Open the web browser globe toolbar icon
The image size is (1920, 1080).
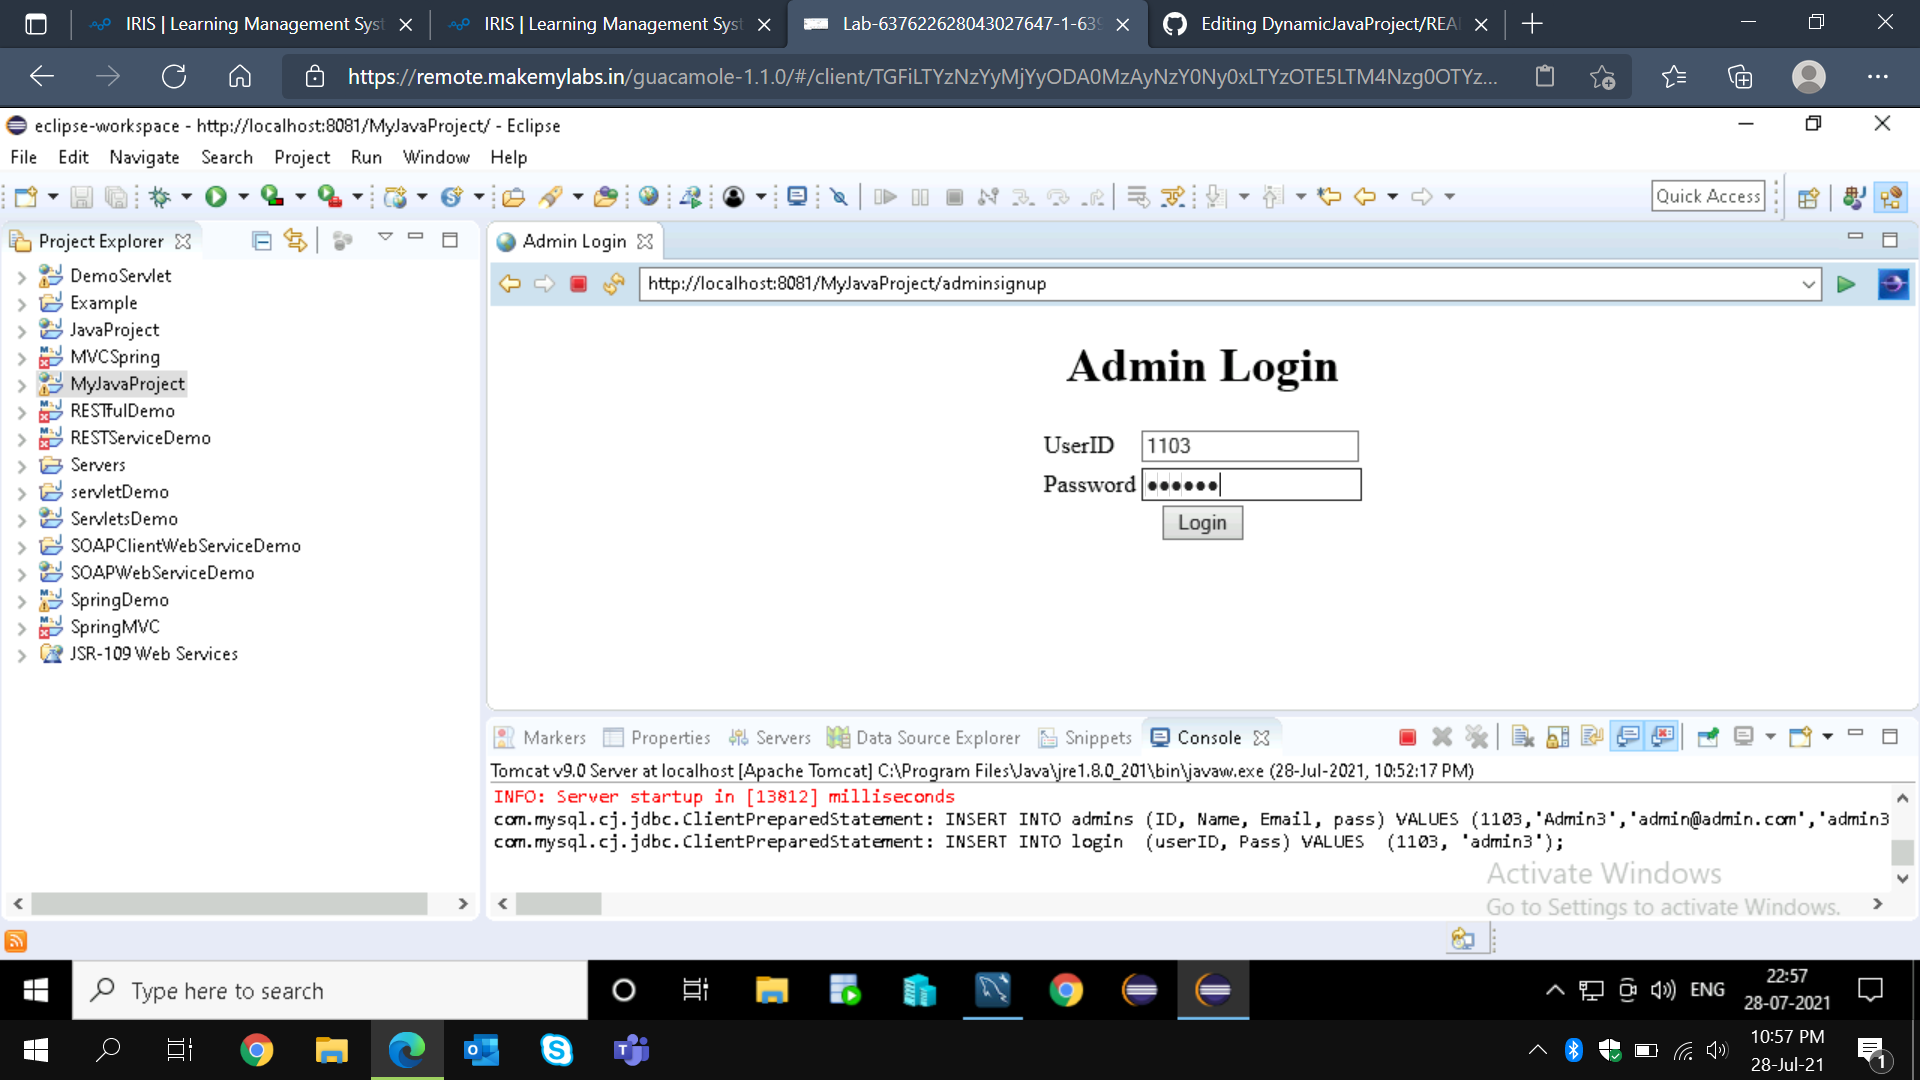coord(649,197)
